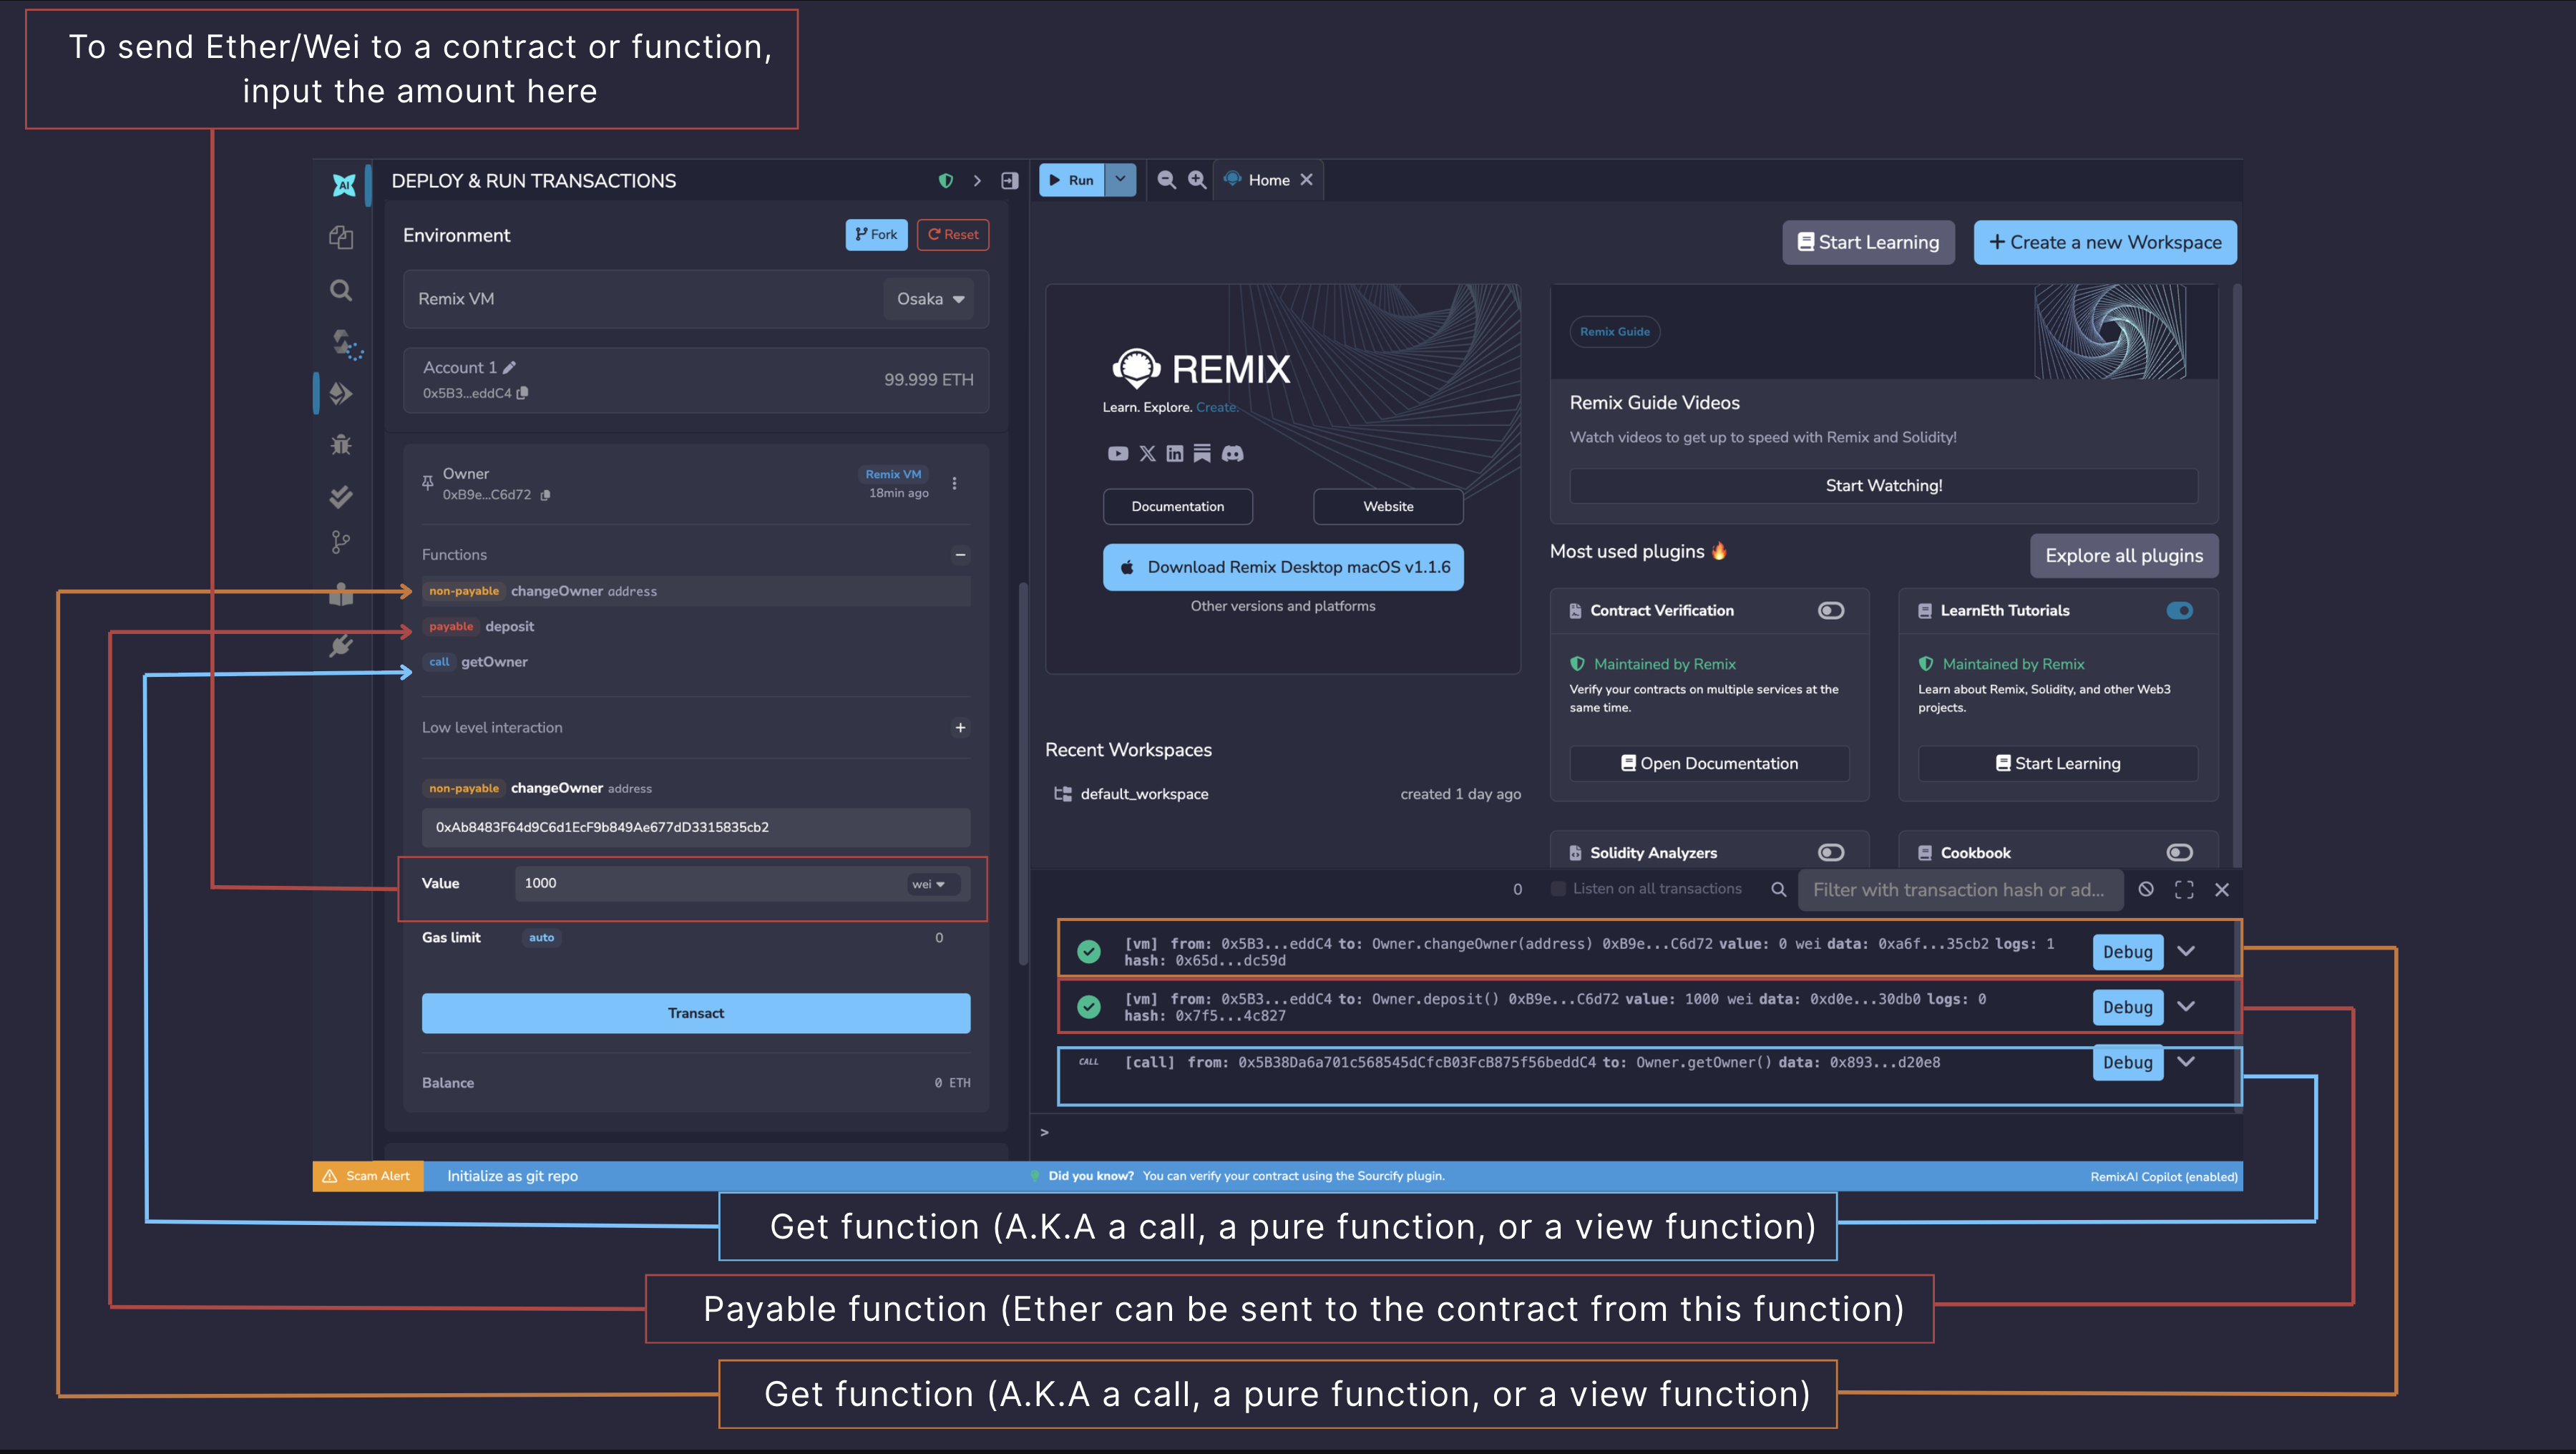Click the Value amount input field
Image resolution: width=2576 pixels, height=1454 pixels.
pyautogui.click(x=710, y=884)
